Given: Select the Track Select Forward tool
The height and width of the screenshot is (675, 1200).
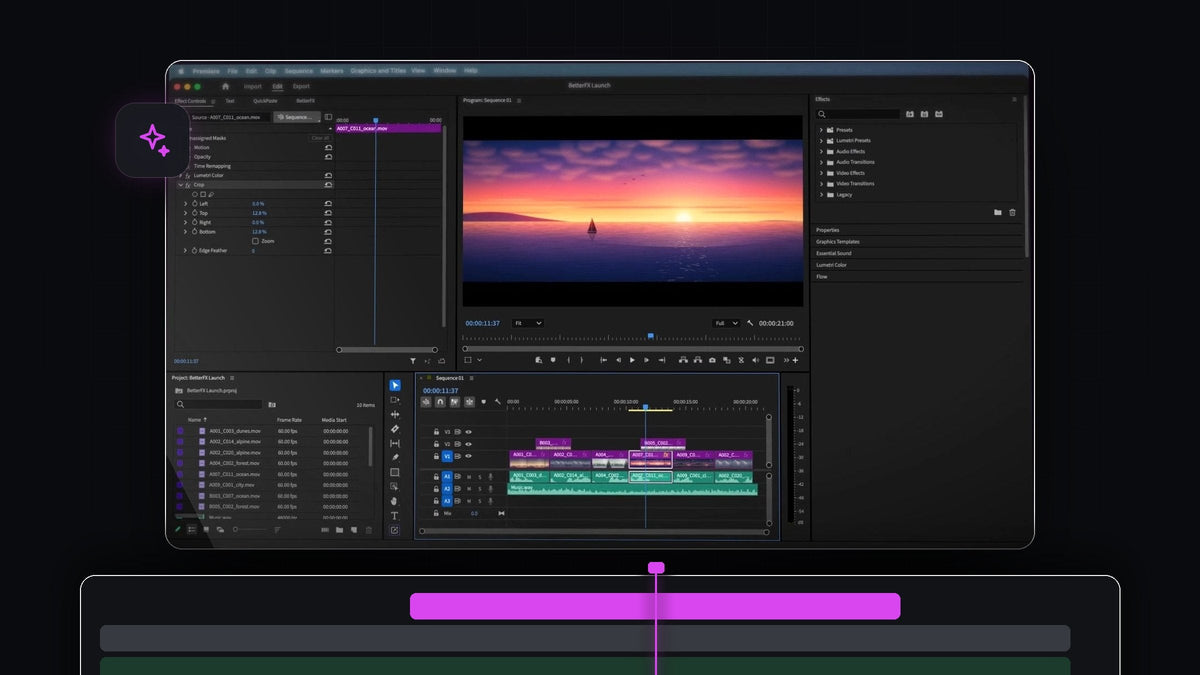Looking at the screenshot, I should (x=395, y=400).
